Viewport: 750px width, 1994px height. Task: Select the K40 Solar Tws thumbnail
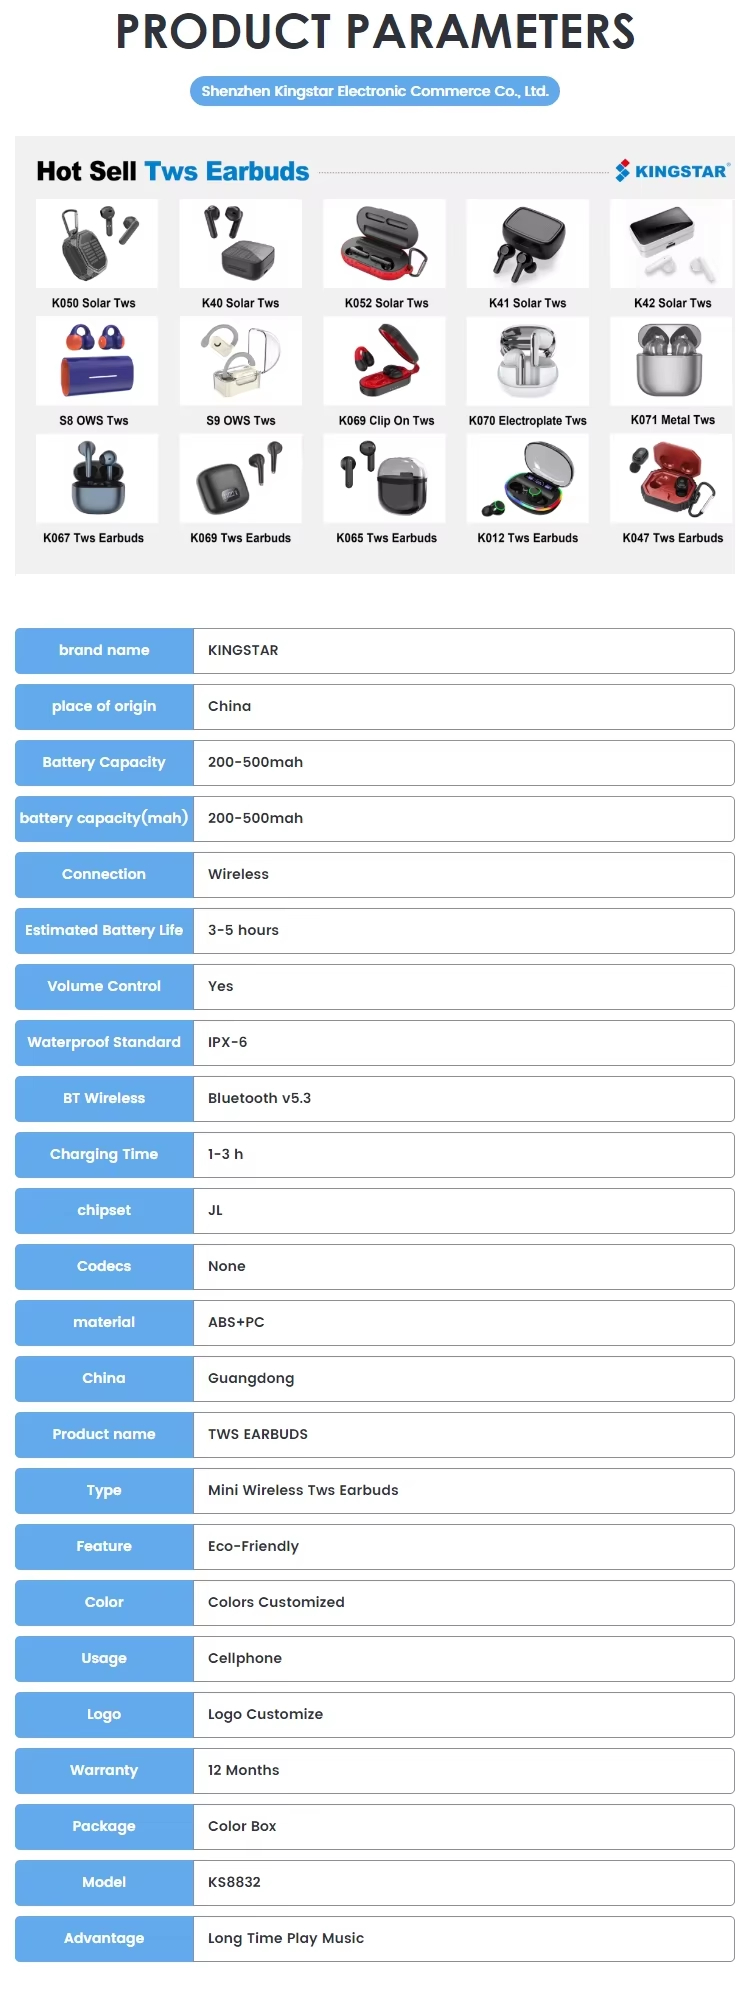[x=241, y=243]
